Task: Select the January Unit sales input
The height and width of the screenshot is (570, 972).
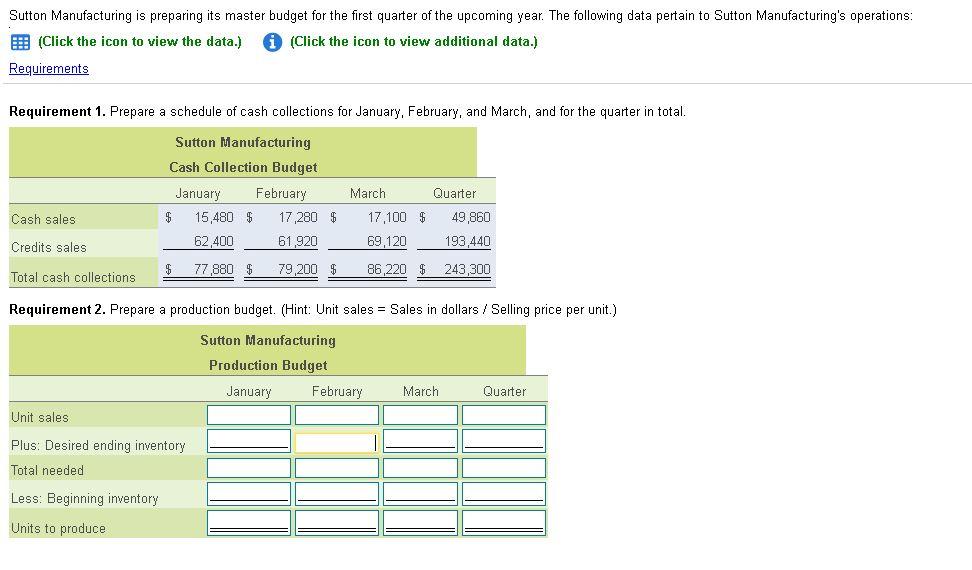Action: (249, 414)
